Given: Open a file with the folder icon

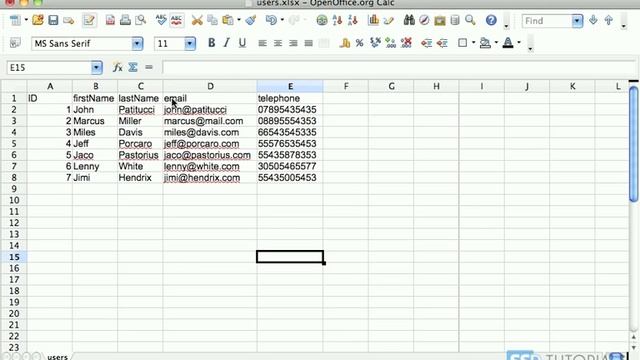Looking at the screenshot, I should tap(38, 20).
